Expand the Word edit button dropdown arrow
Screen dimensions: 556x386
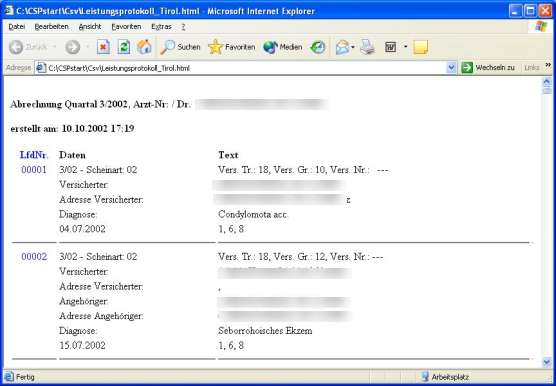(x=406, y=47)
